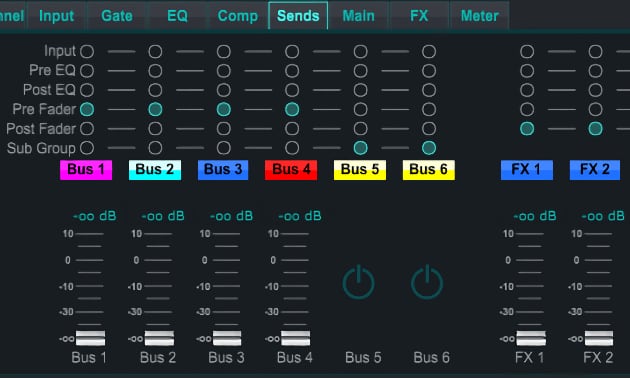Set Bus 5 to Pre Fader

pos(360,109)
